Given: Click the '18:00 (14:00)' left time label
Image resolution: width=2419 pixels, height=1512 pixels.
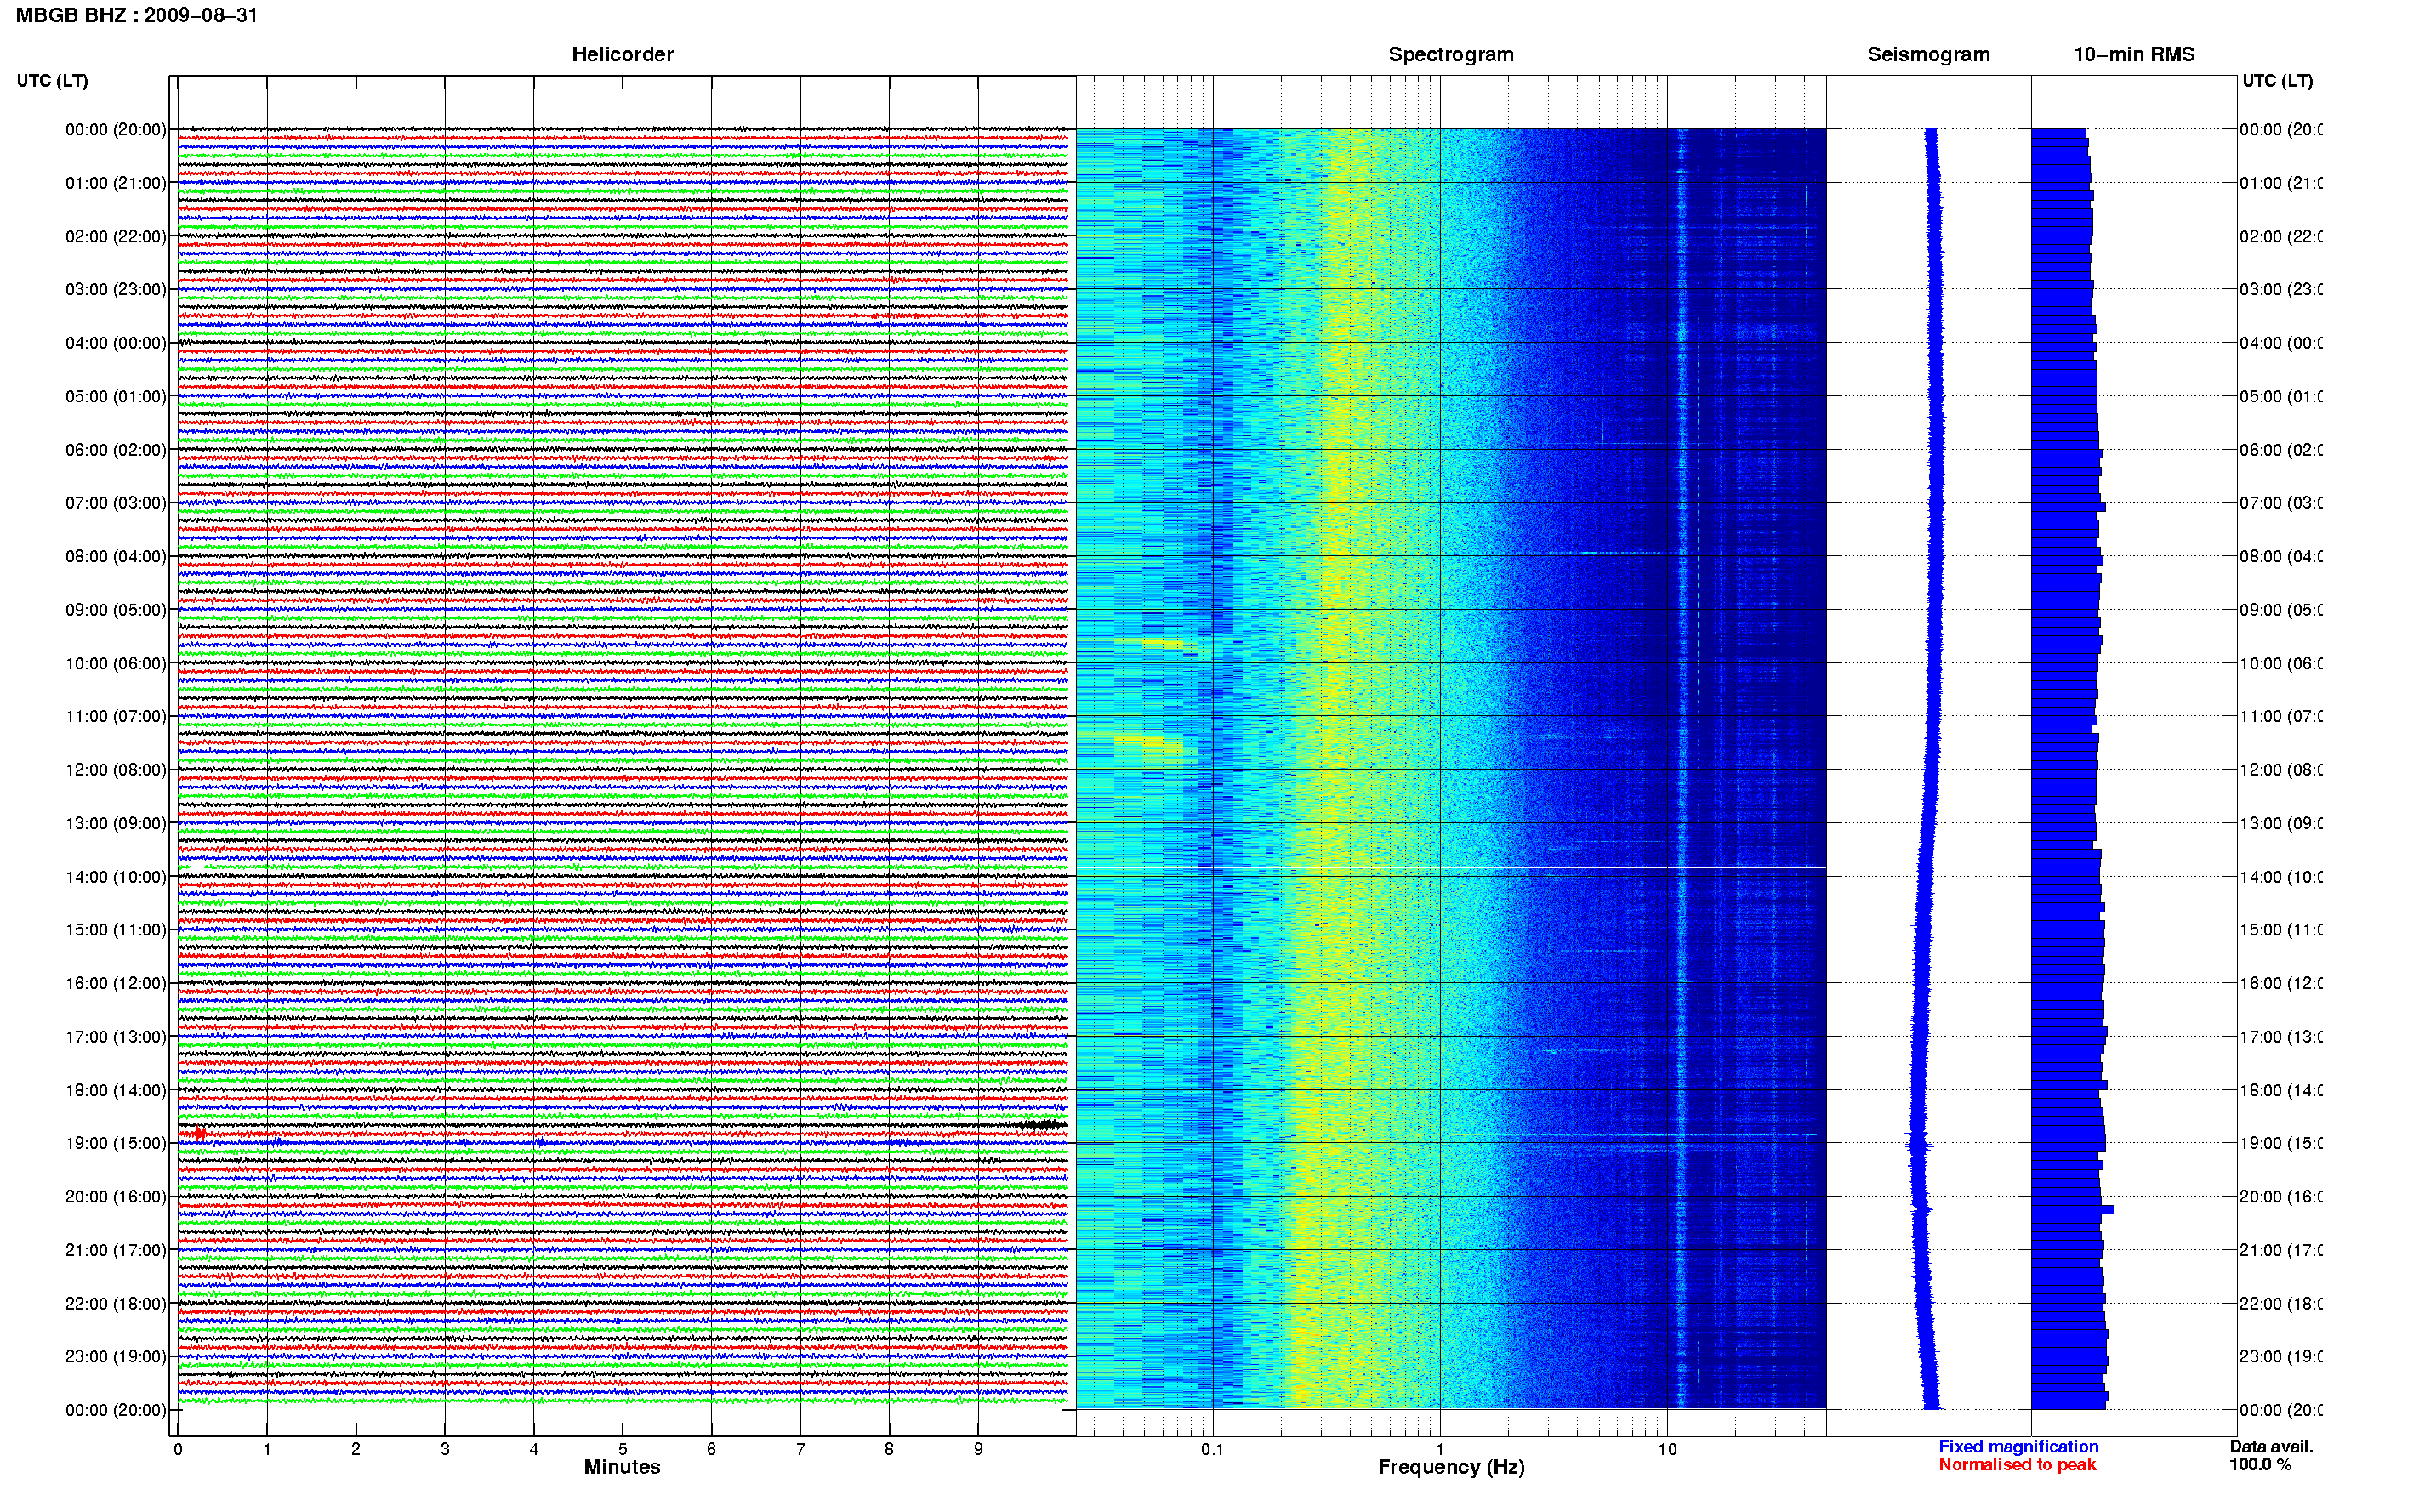Looking at the screenshot, I should [116, 1090].
